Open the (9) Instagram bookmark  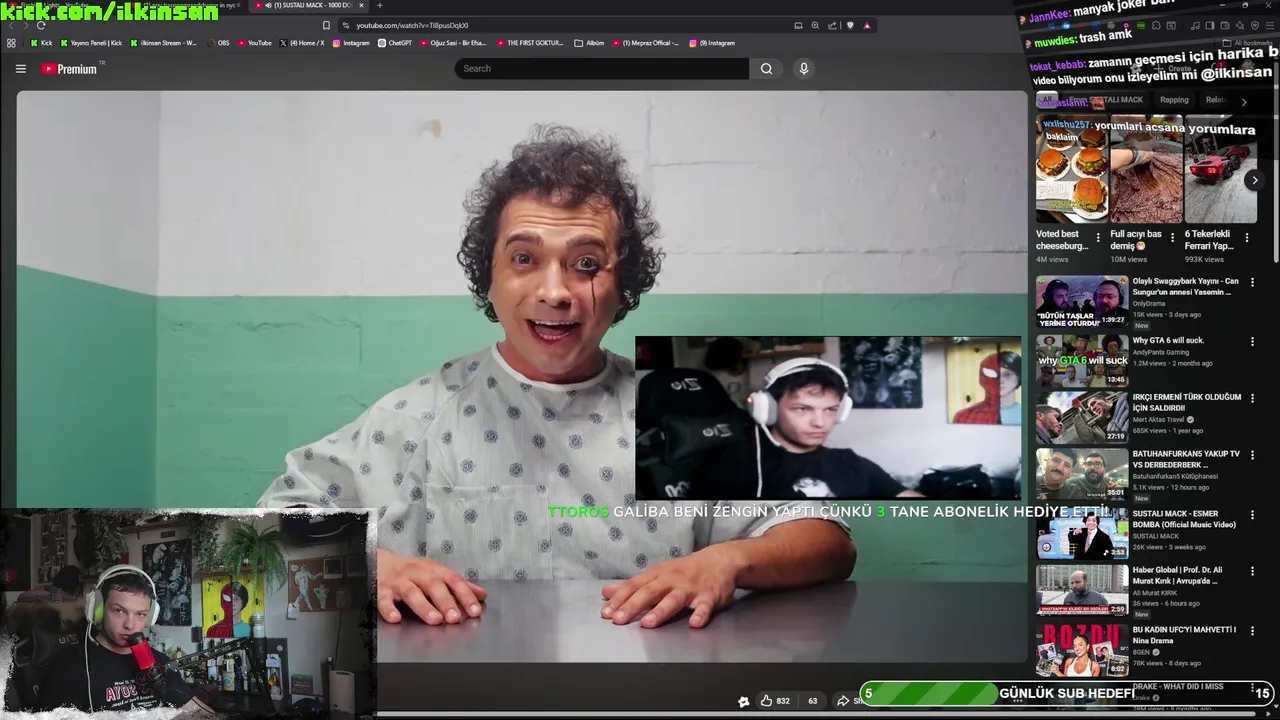712,43
